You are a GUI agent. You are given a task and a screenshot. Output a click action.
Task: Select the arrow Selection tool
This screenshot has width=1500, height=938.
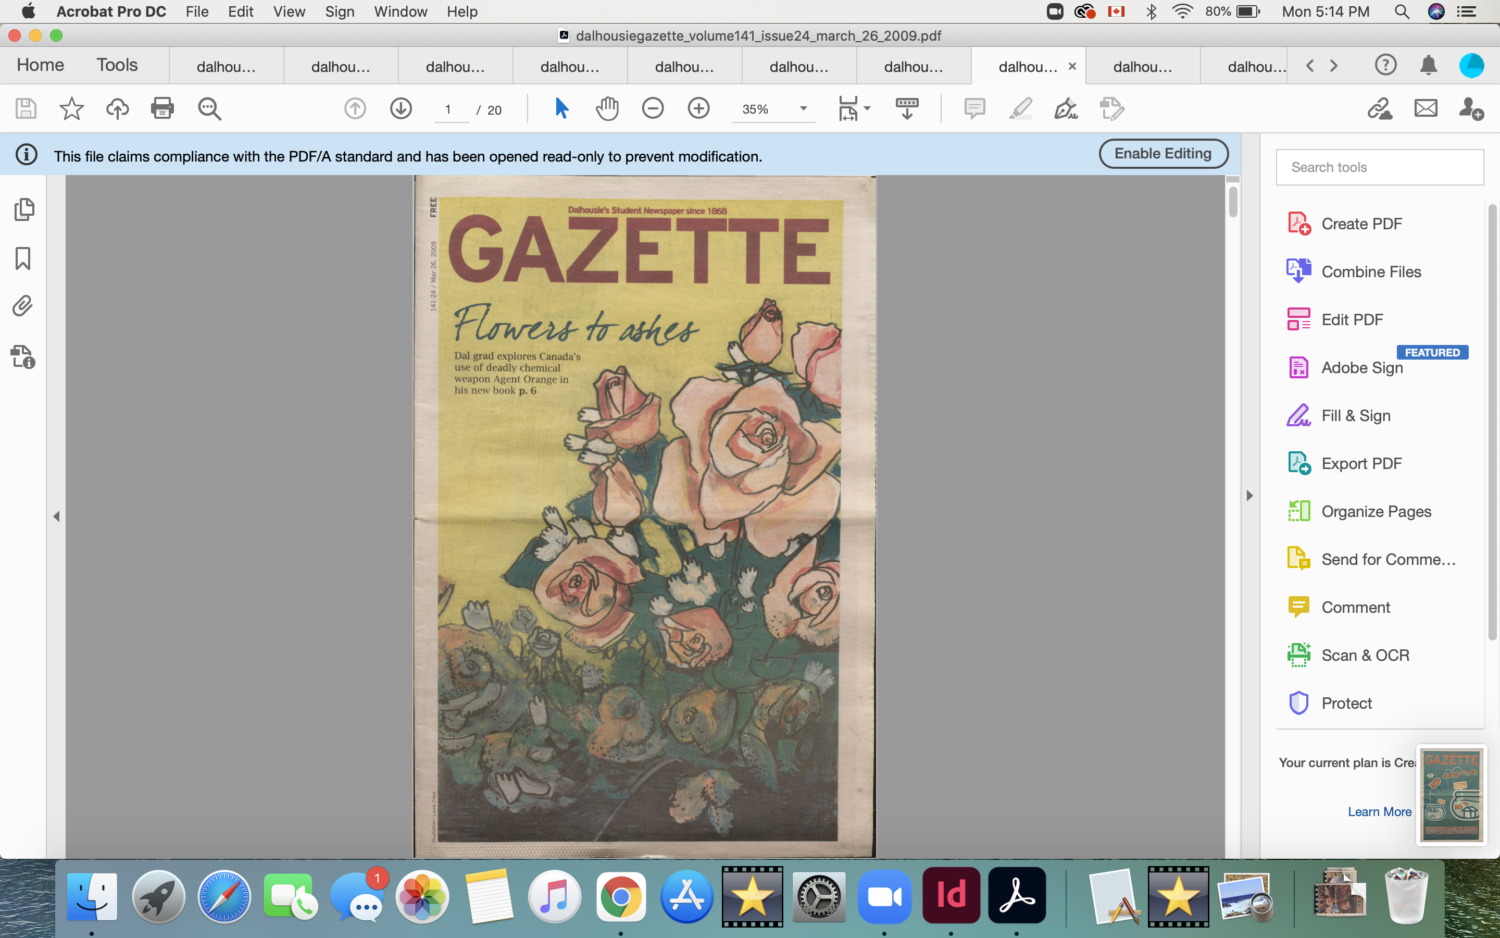(562, 108)
